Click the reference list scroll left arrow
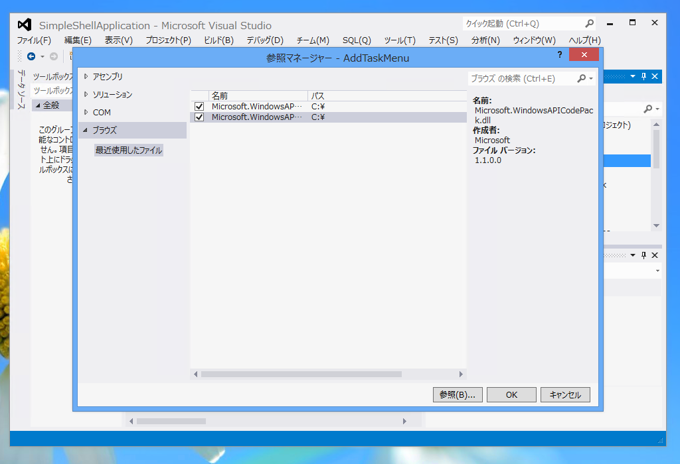Screen dimensions: 680x464 coord(196,374)
